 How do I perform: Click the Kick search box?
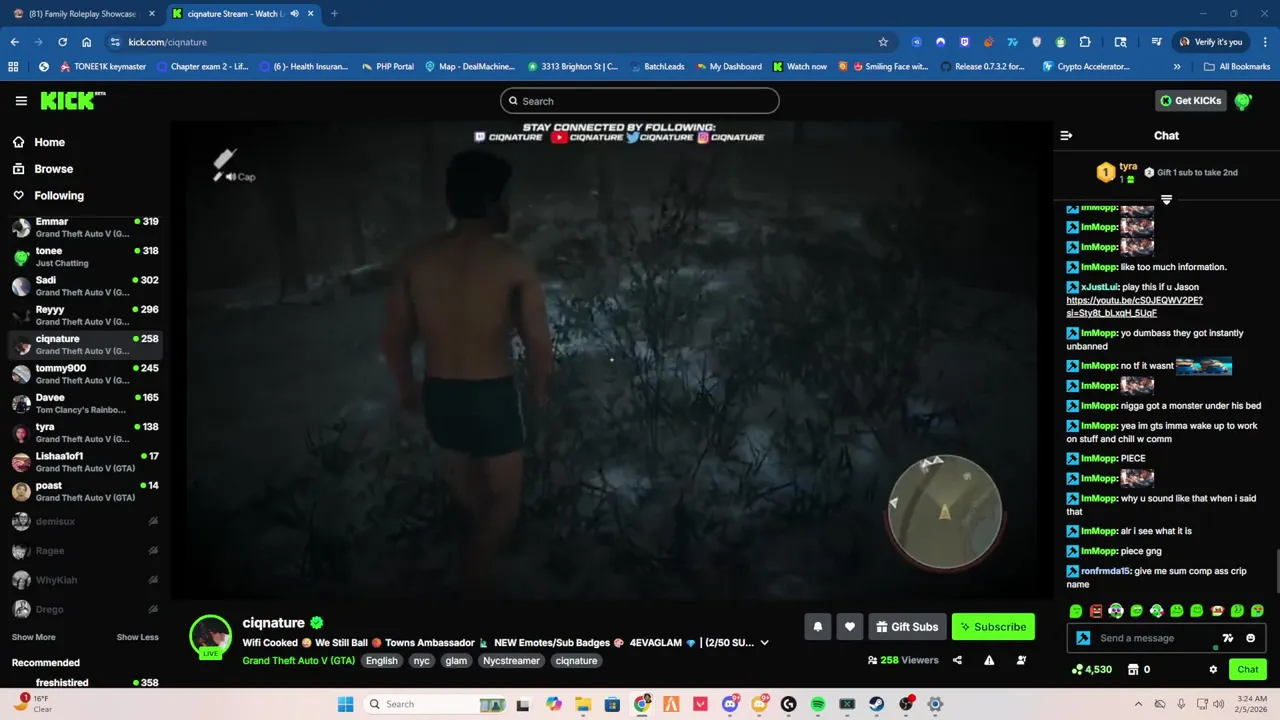tap(640, 101)
